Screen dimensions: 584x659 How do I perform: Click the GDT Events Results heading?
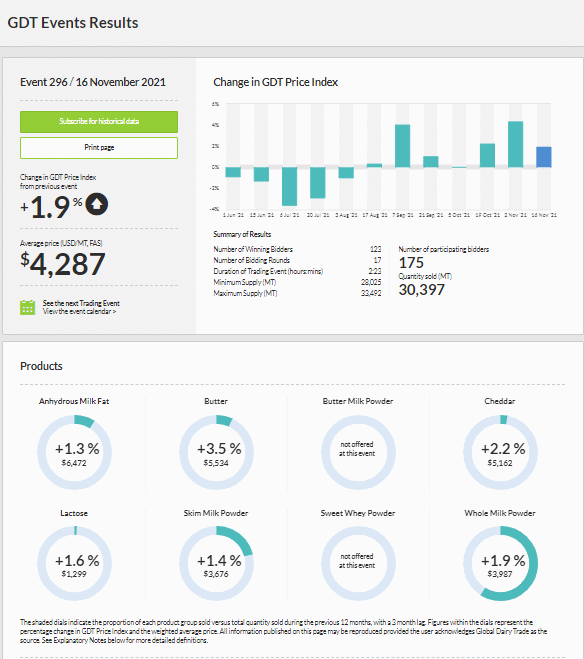click(73, 23)
